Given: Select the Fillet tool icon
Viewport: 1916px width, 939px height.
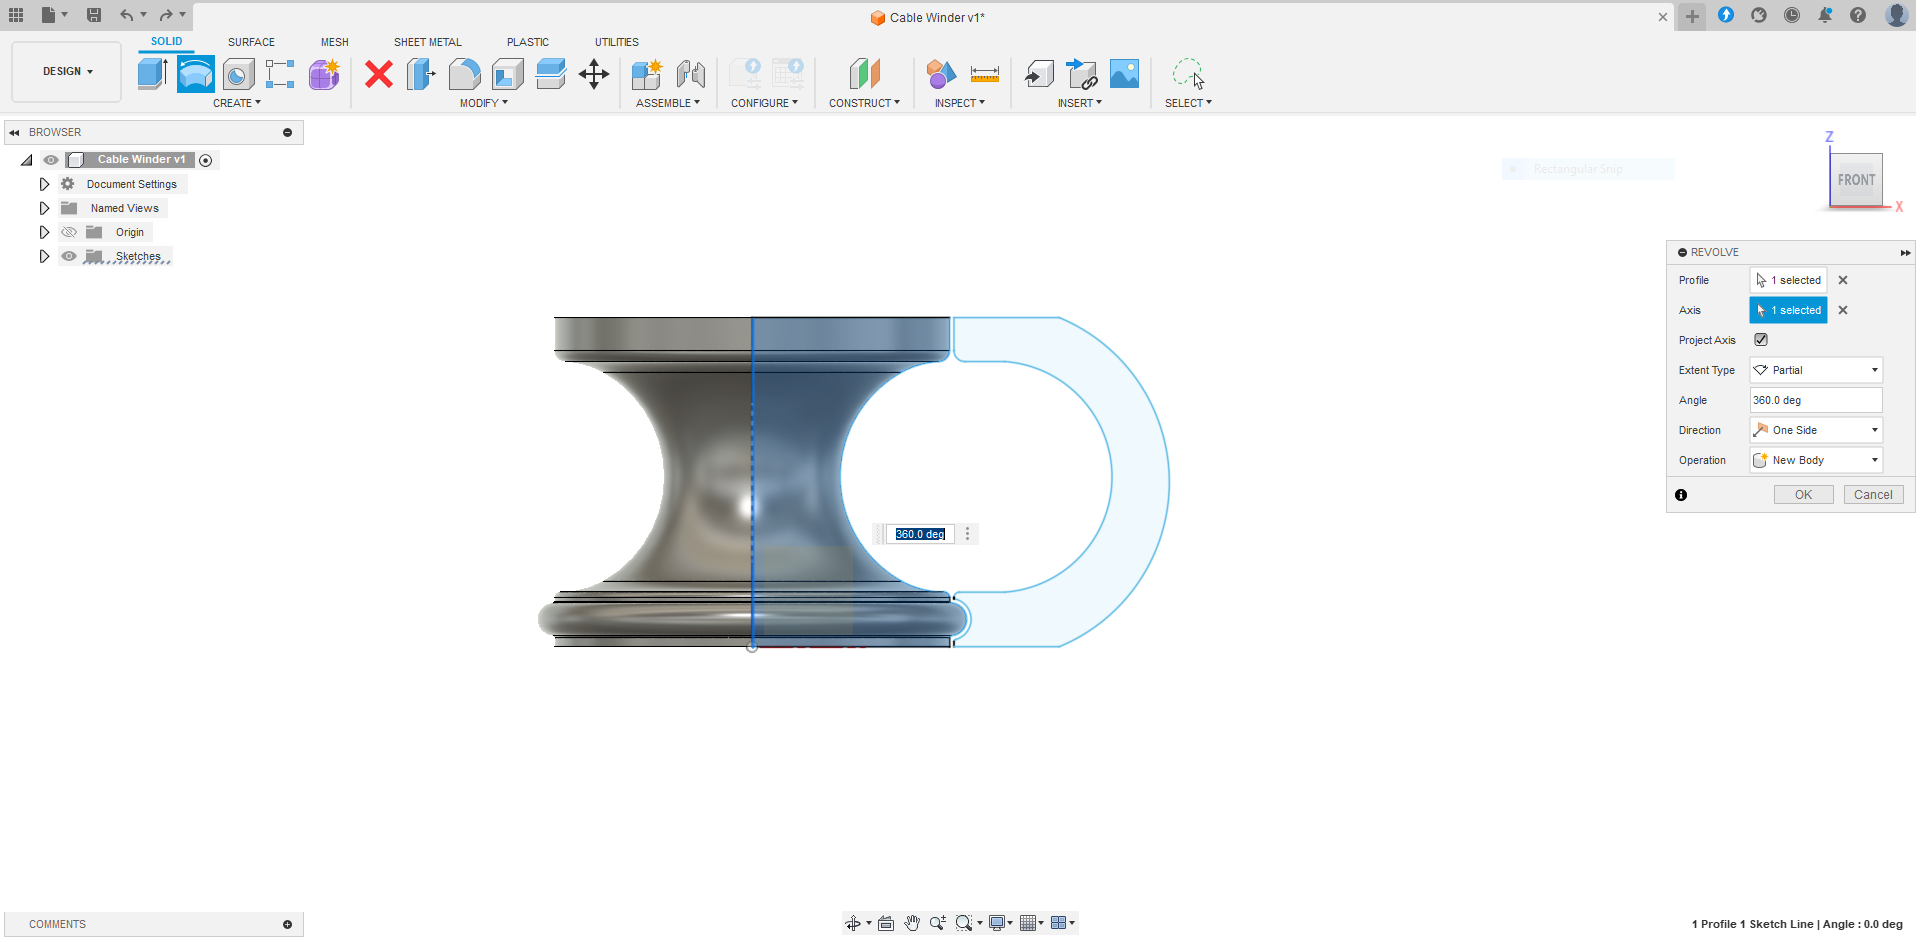Looking at the screenshot, I should click(464, 74).
